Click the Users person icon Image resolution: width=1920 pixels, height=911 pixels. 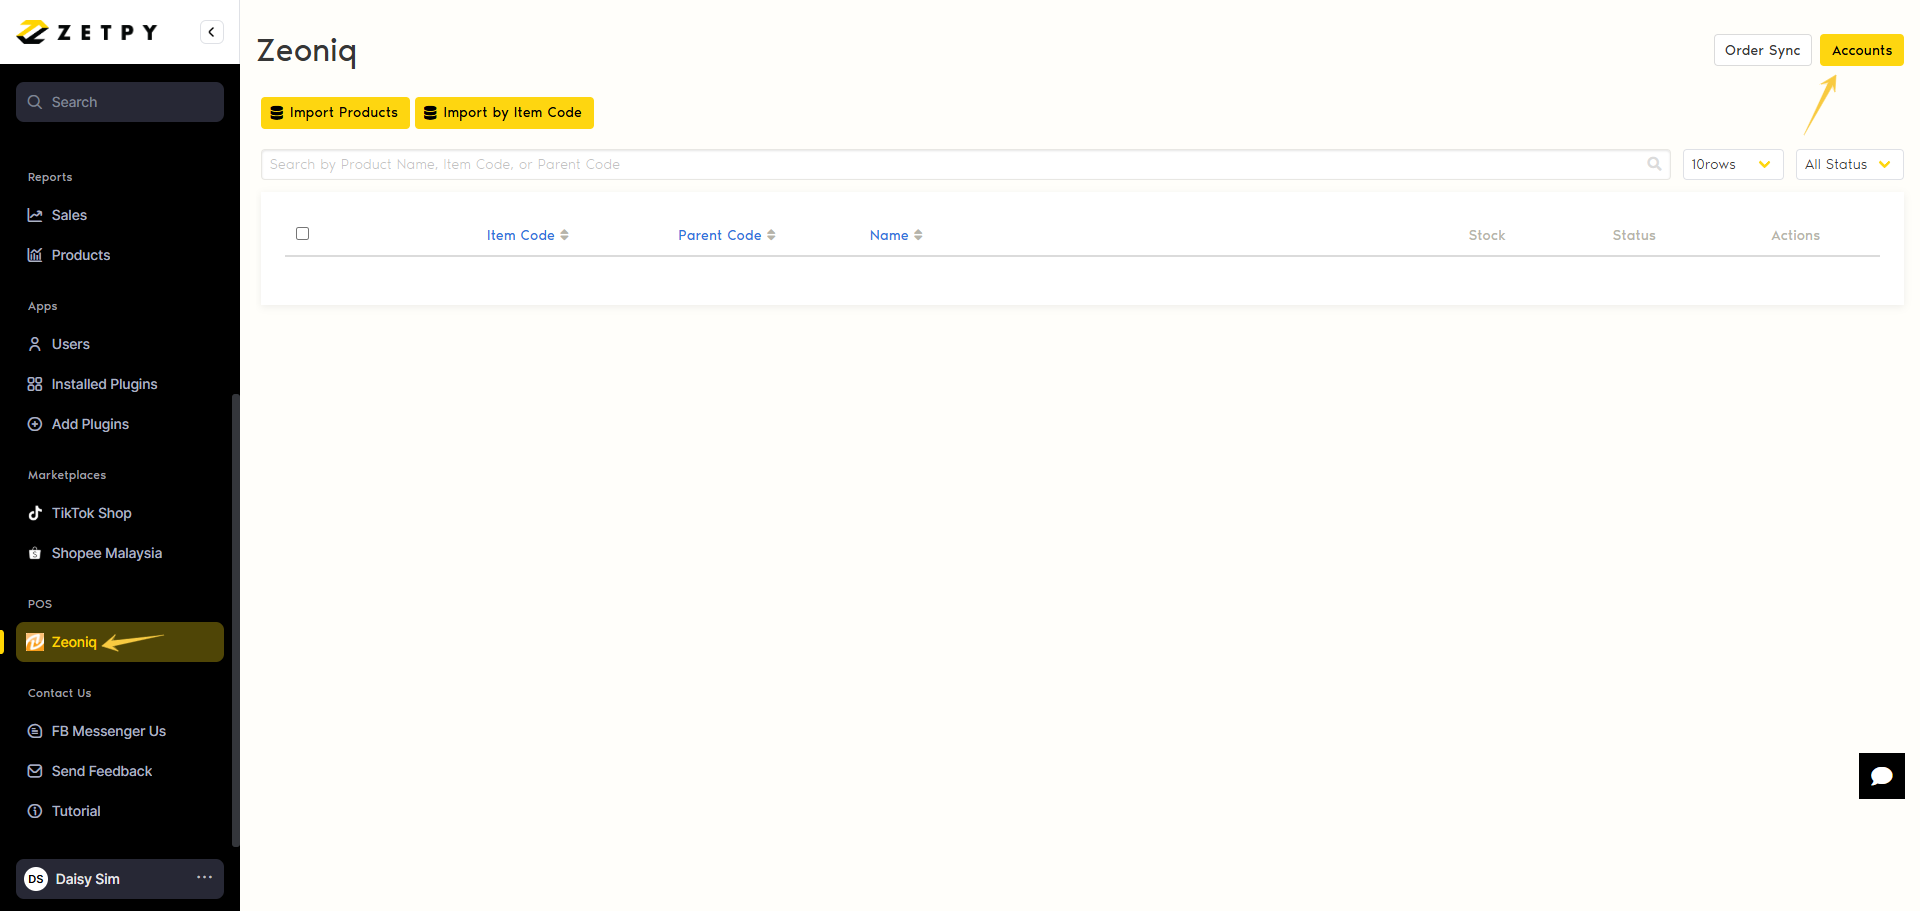coord(35,344)
